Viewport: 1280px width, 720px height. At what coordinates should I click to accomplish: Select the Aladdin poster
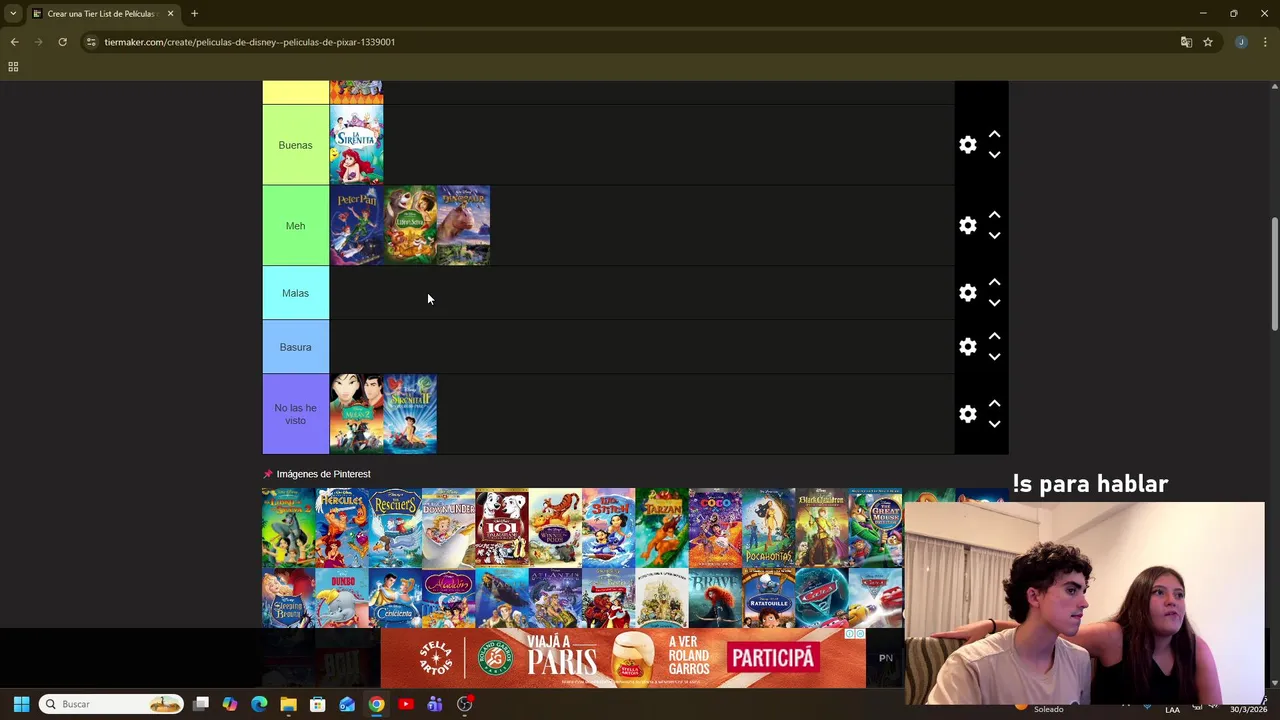click(448, 598)
